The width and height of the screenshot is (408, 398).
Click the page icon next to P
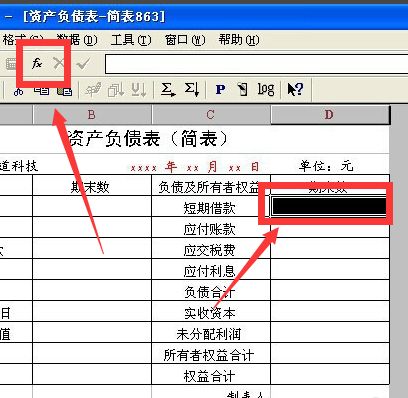[x=242, y=89]
